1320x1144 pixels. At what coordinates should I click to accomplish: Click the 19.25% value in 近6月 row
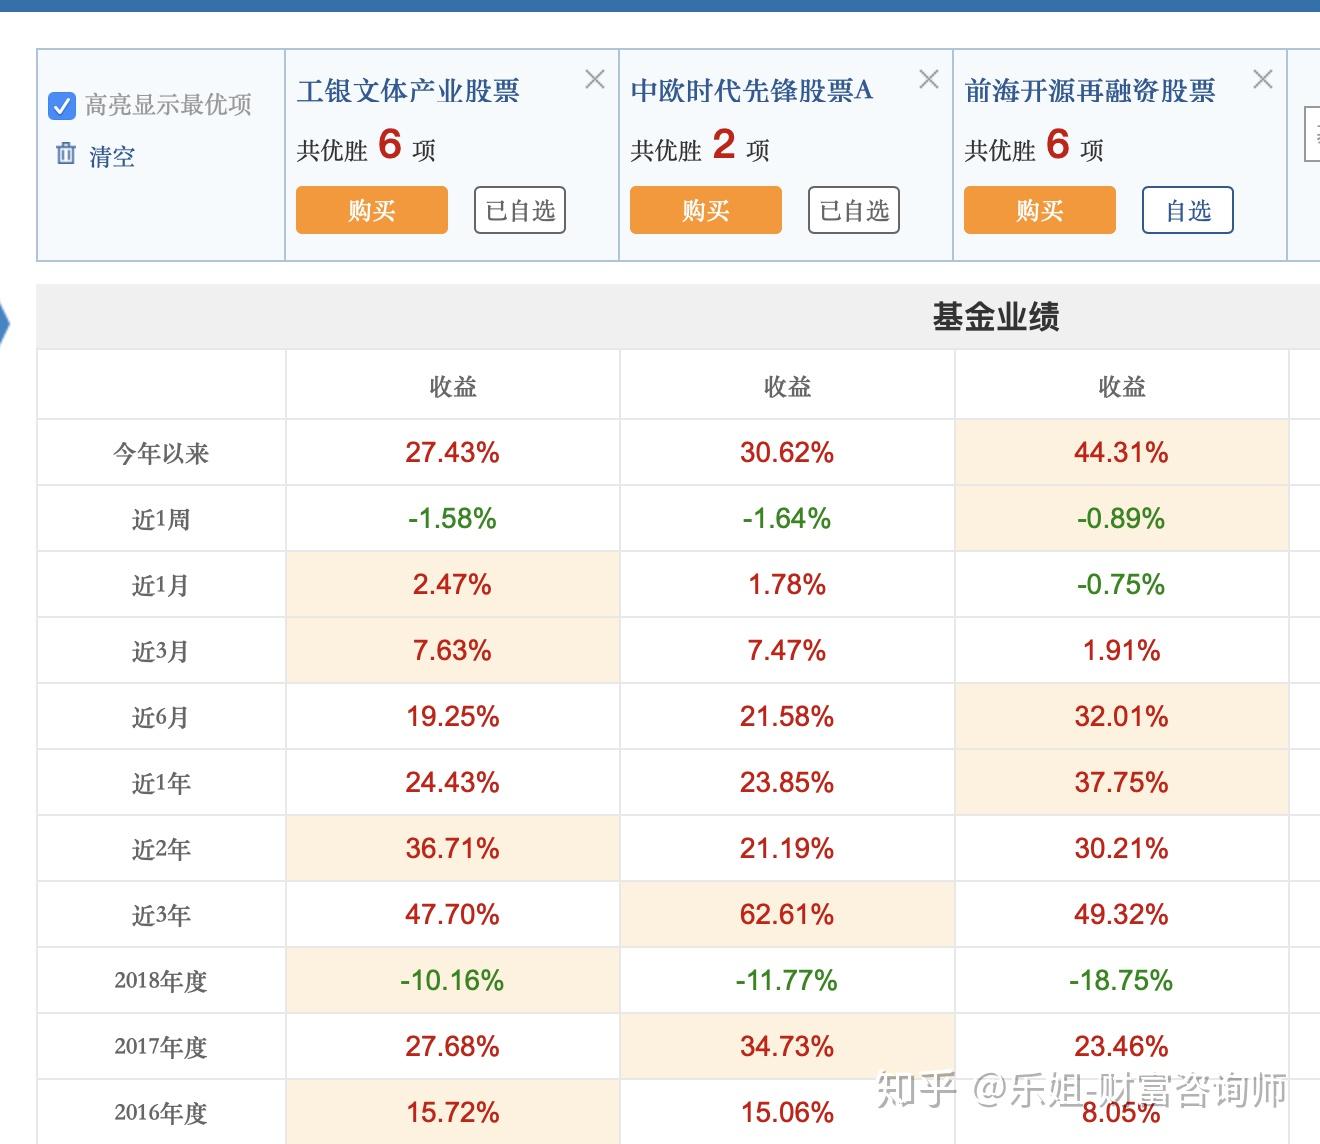[x=452, y=716]
